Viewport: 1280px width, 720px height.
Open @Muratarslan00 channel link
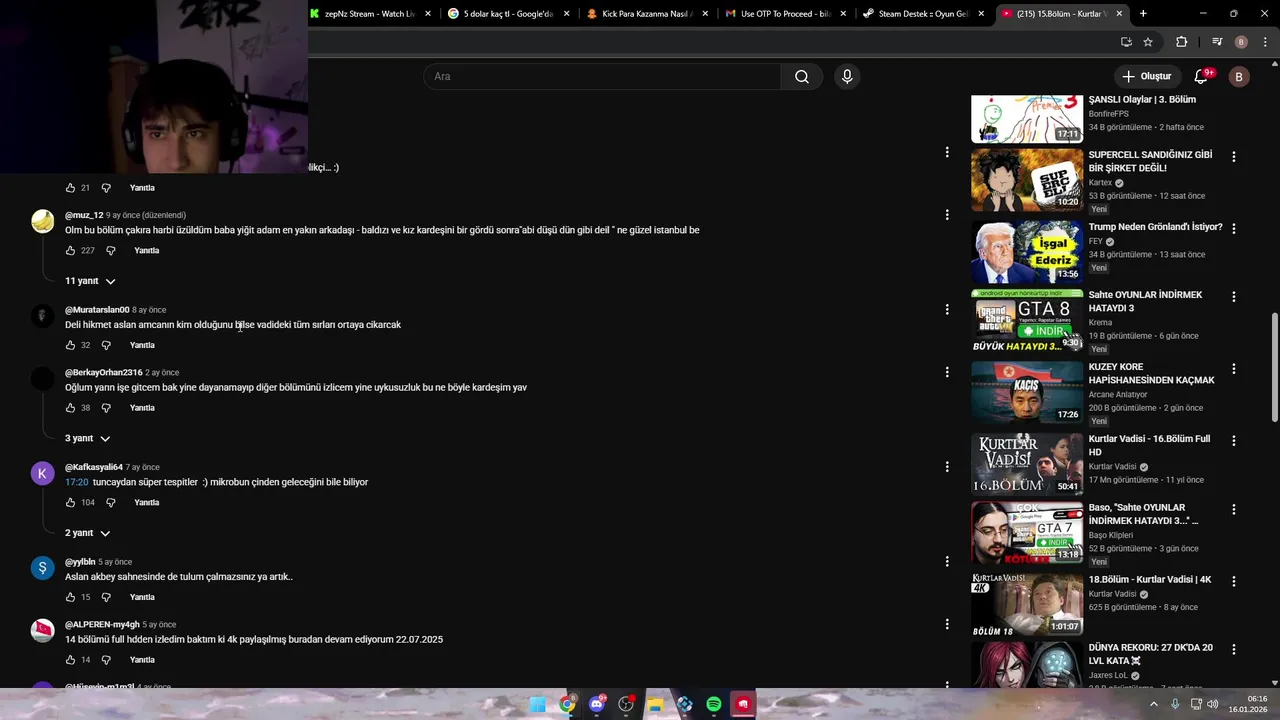point(97,310)
